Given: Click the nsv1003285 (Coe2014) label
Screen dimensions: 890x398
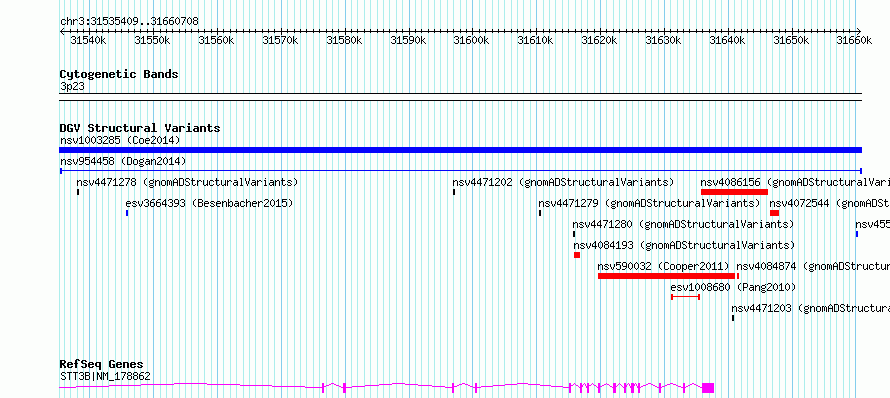Looking at the screenshot, I should tap(120, 140).
